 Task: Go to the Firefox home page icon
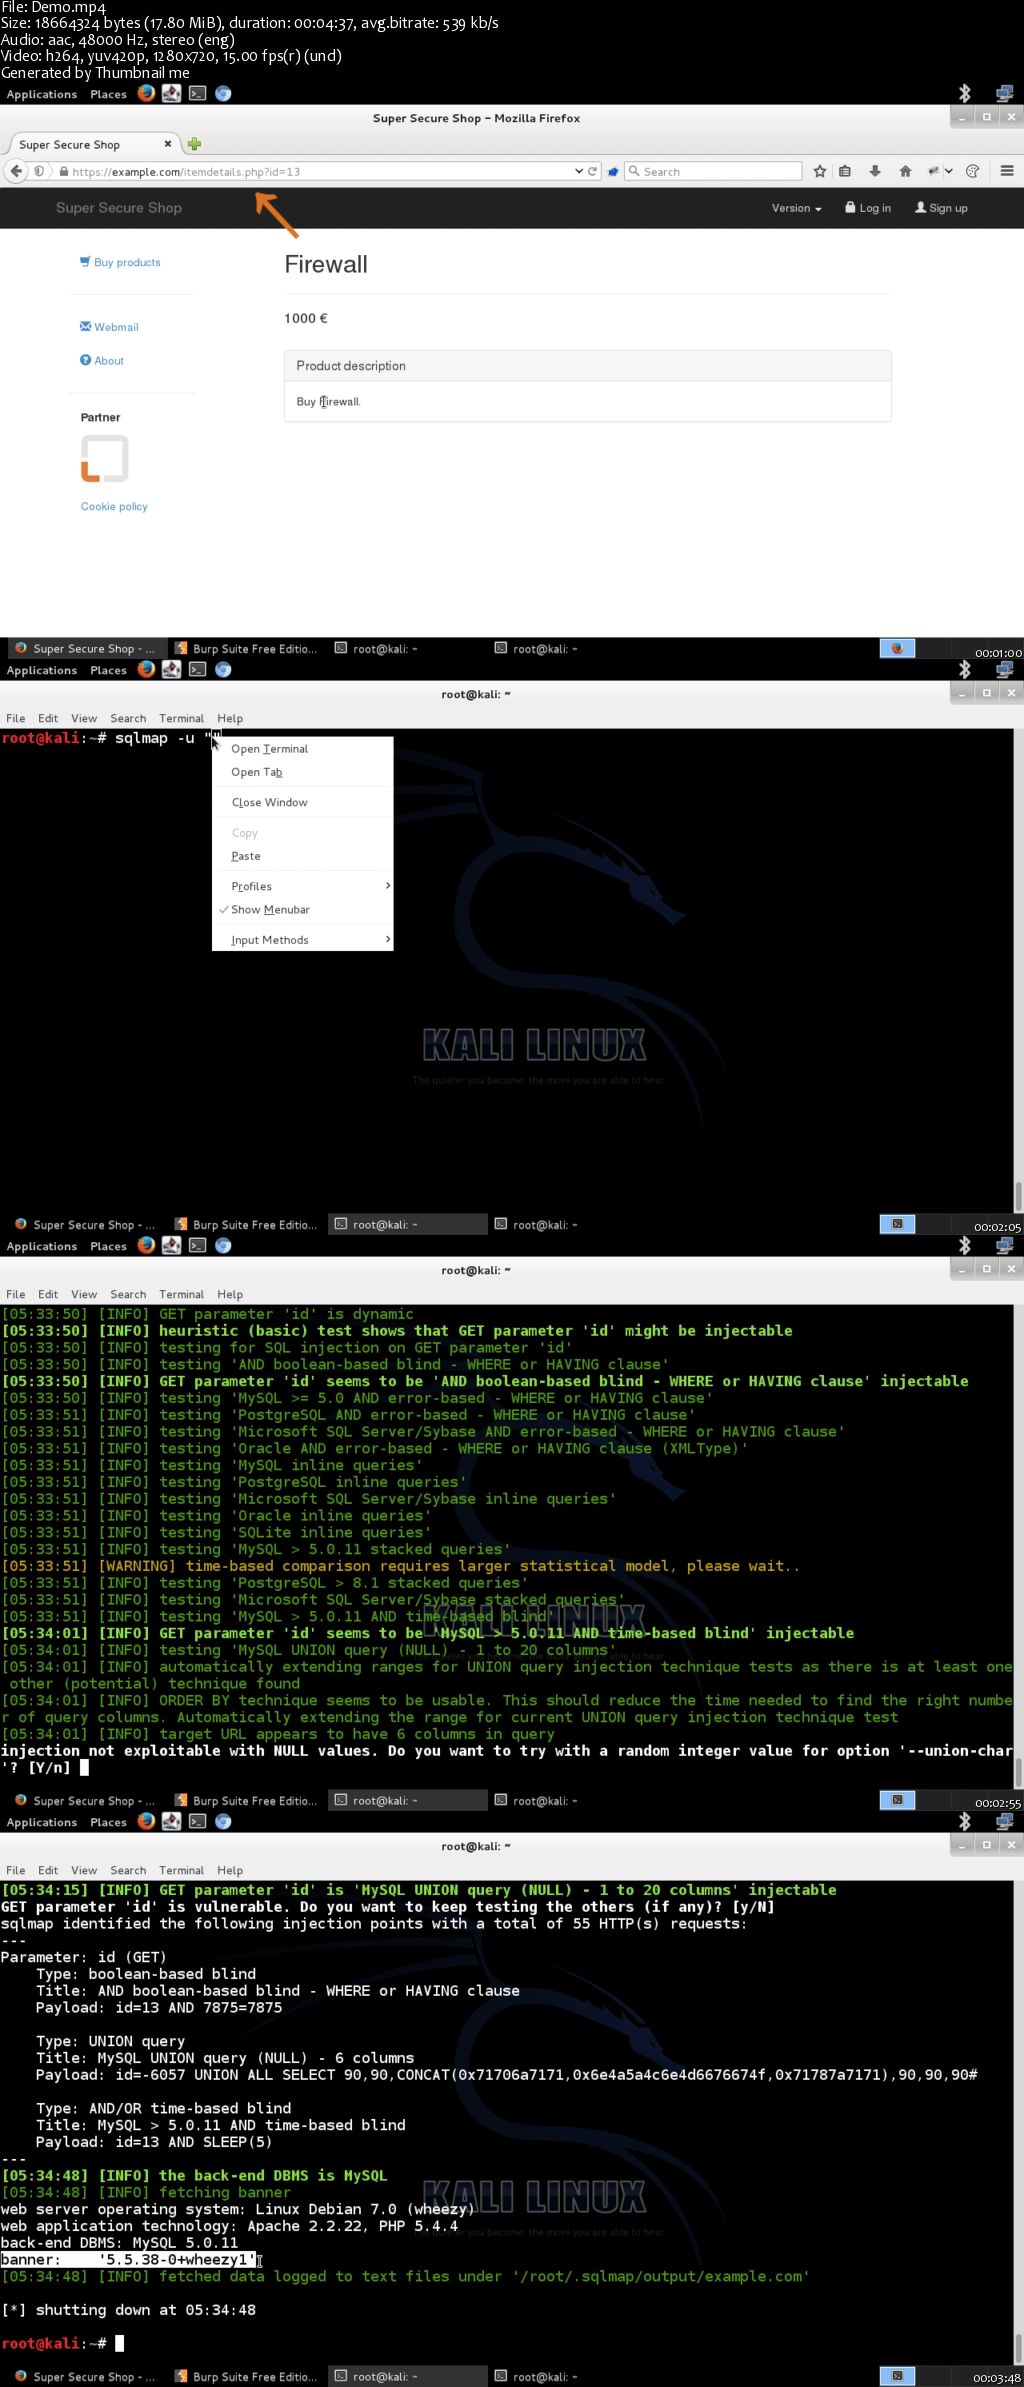point(905,171)
